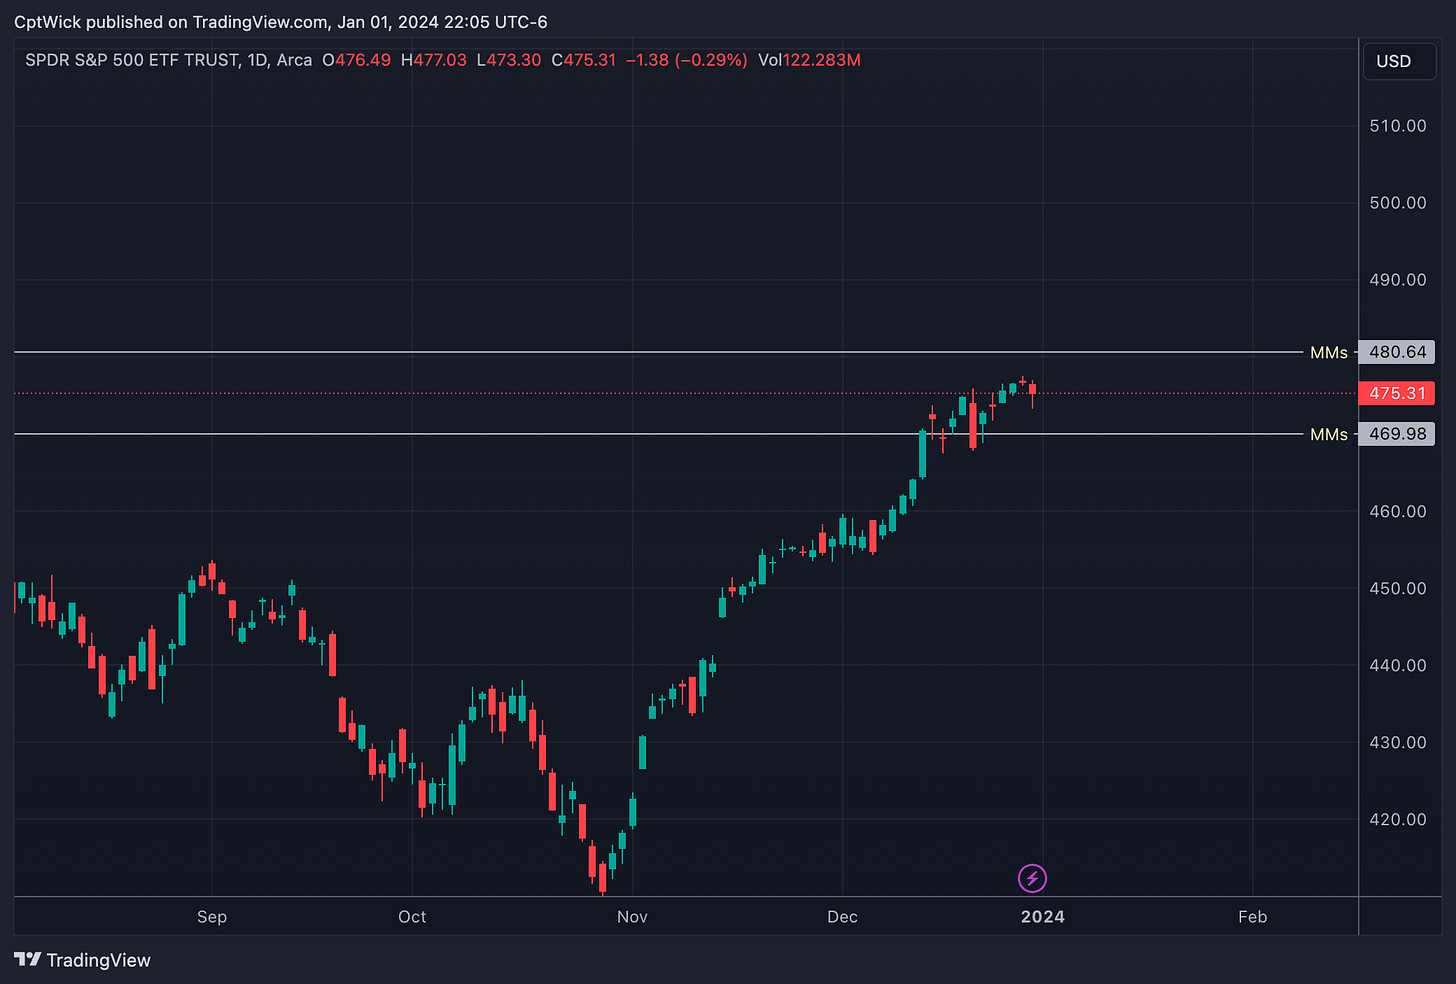Click the change value −1.38 (−0.29%)
Image resolution: width=1456 pixels, height=984 pixels.
(687, 60)
